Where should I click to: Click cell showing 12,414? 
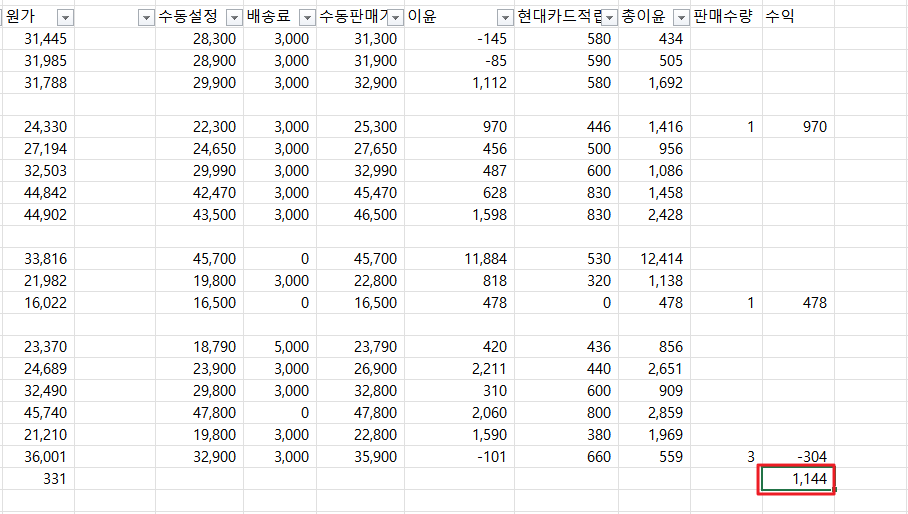654,259
